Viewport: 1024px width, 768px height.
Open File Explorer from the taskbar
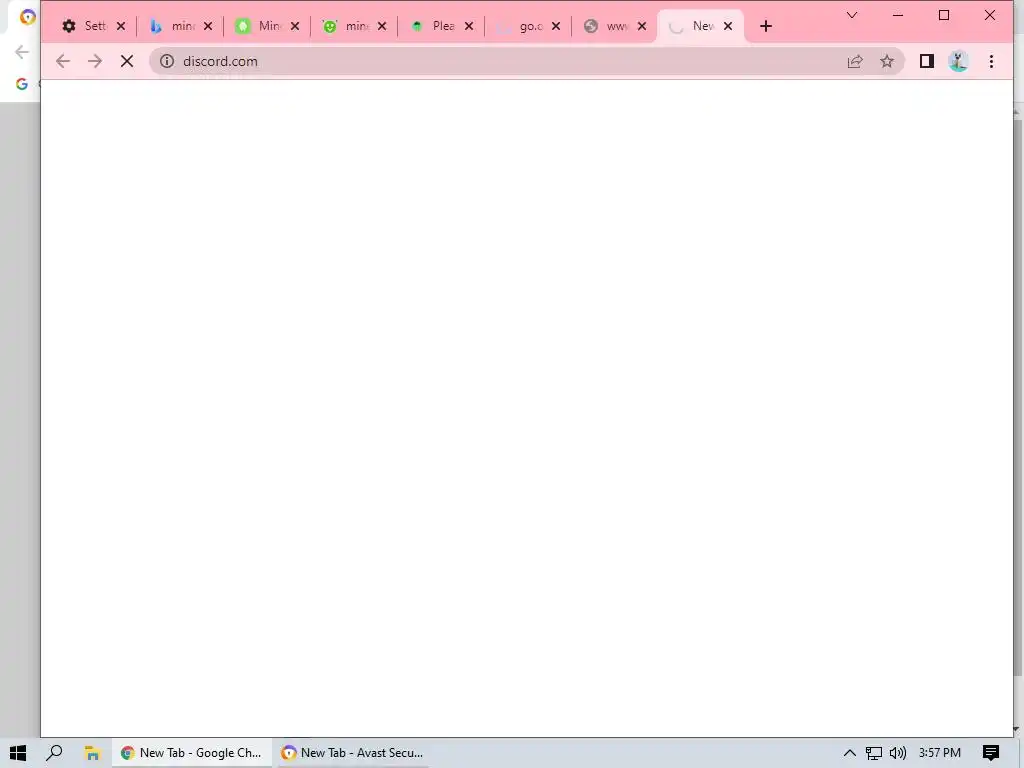pos(92,753)
